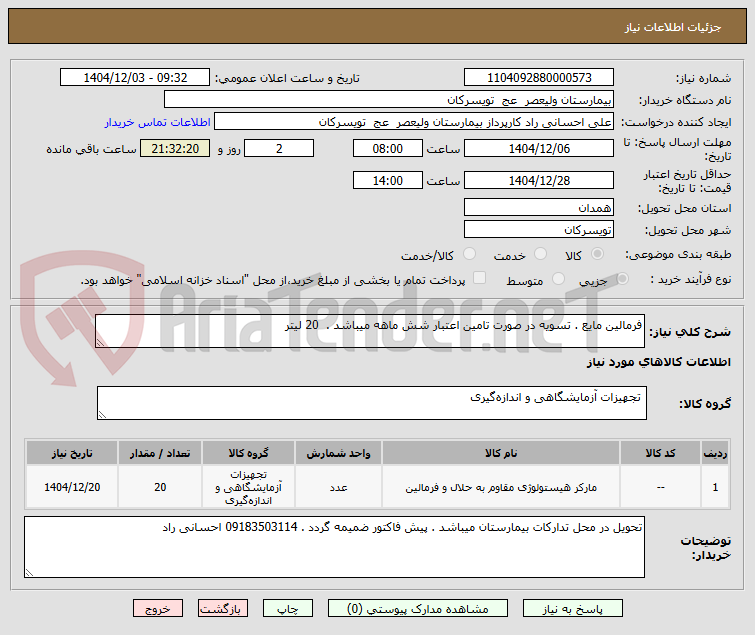Image resolution: width=755 pixels, height=635 pixels.
Task: Click the announcement date field 1404/12/03 - 09:32
Action: 135,77
